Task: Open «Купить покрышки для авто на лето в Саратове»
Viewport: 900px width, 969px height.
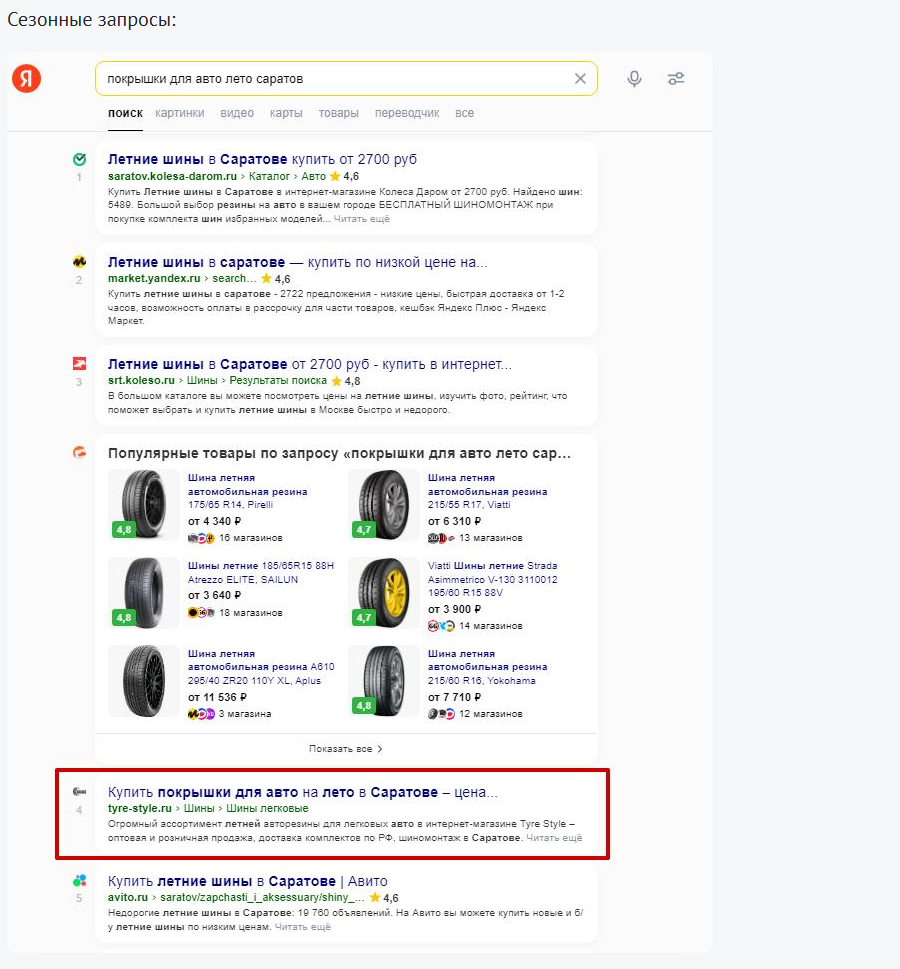Action: (302, 792)
